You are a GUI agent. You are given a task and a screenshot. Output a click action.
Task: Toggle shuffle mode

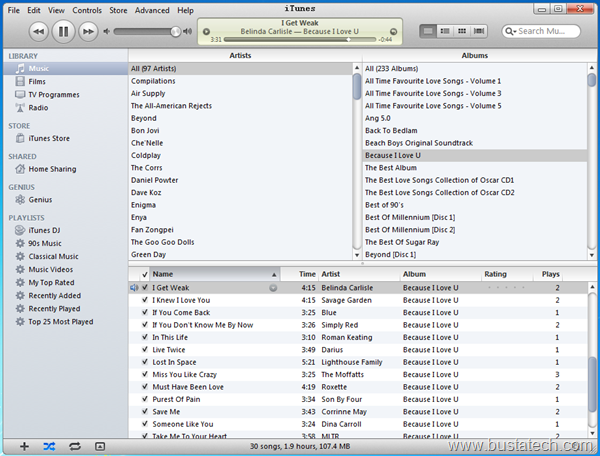49,446
